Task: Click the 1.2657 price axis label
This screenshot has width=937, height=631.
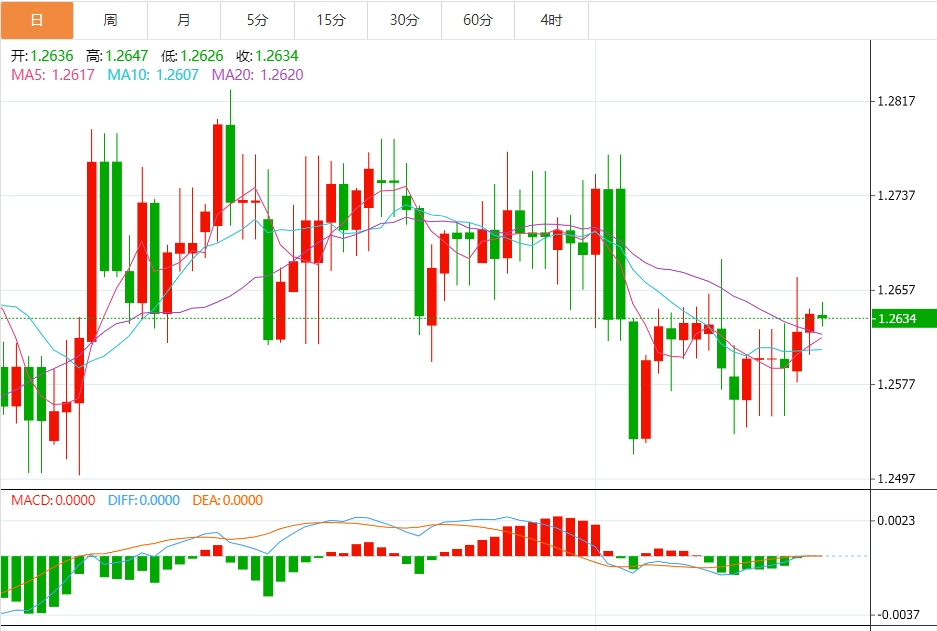Action: (896, 290)
